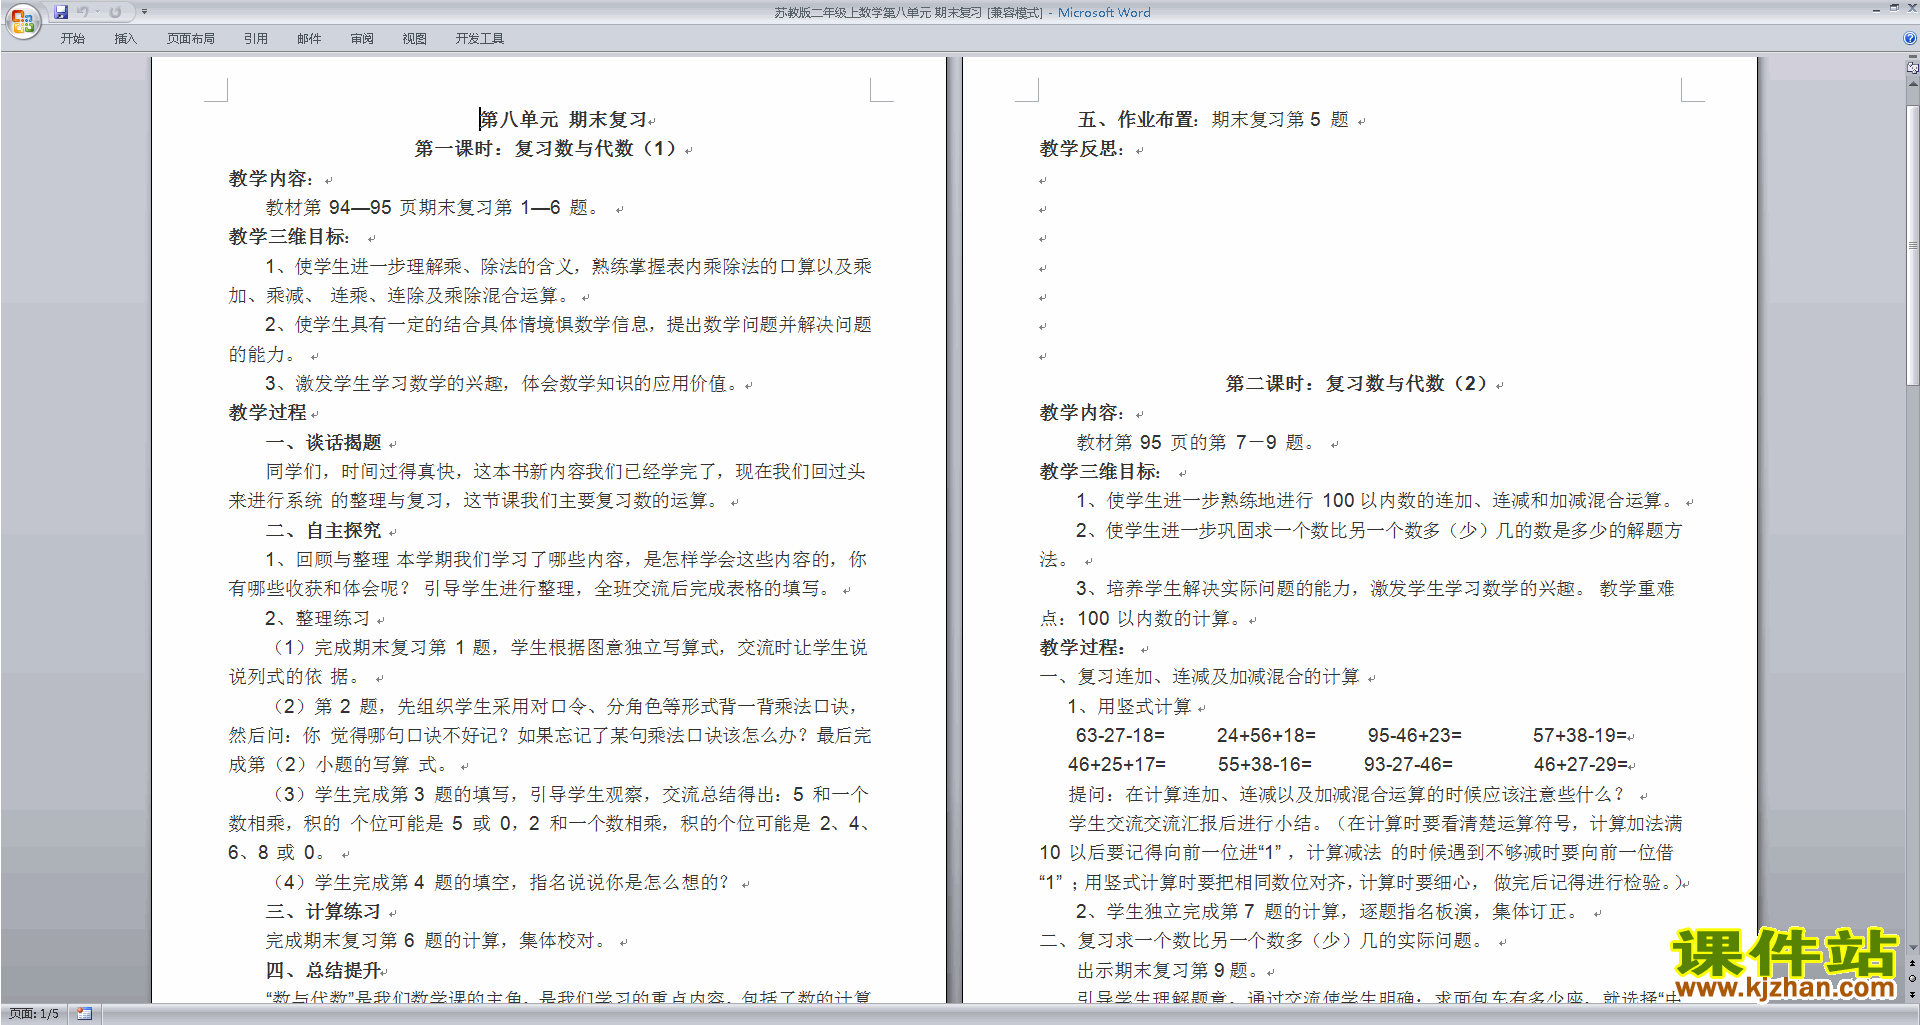Image resolution: width=1920 pixels, height=1025 pixels.
Task: Click the heading 四、总结提升
Action: coord(323,970)
